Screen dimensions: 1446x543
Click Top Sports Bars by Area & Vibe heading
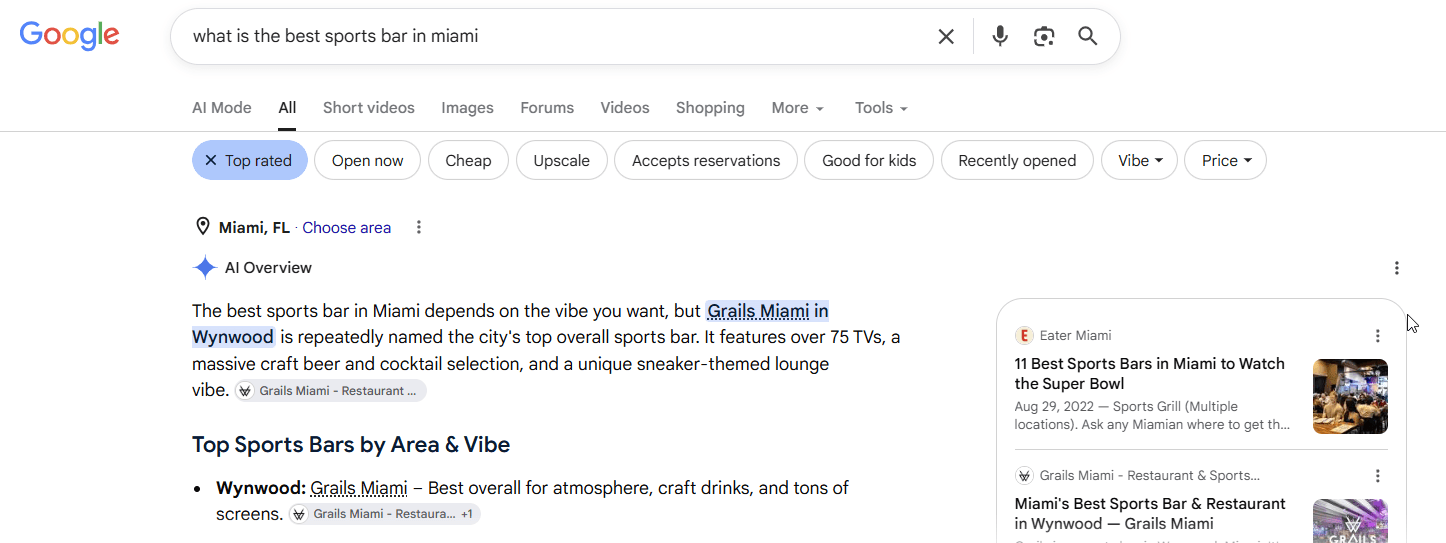(x=351, y=445)
